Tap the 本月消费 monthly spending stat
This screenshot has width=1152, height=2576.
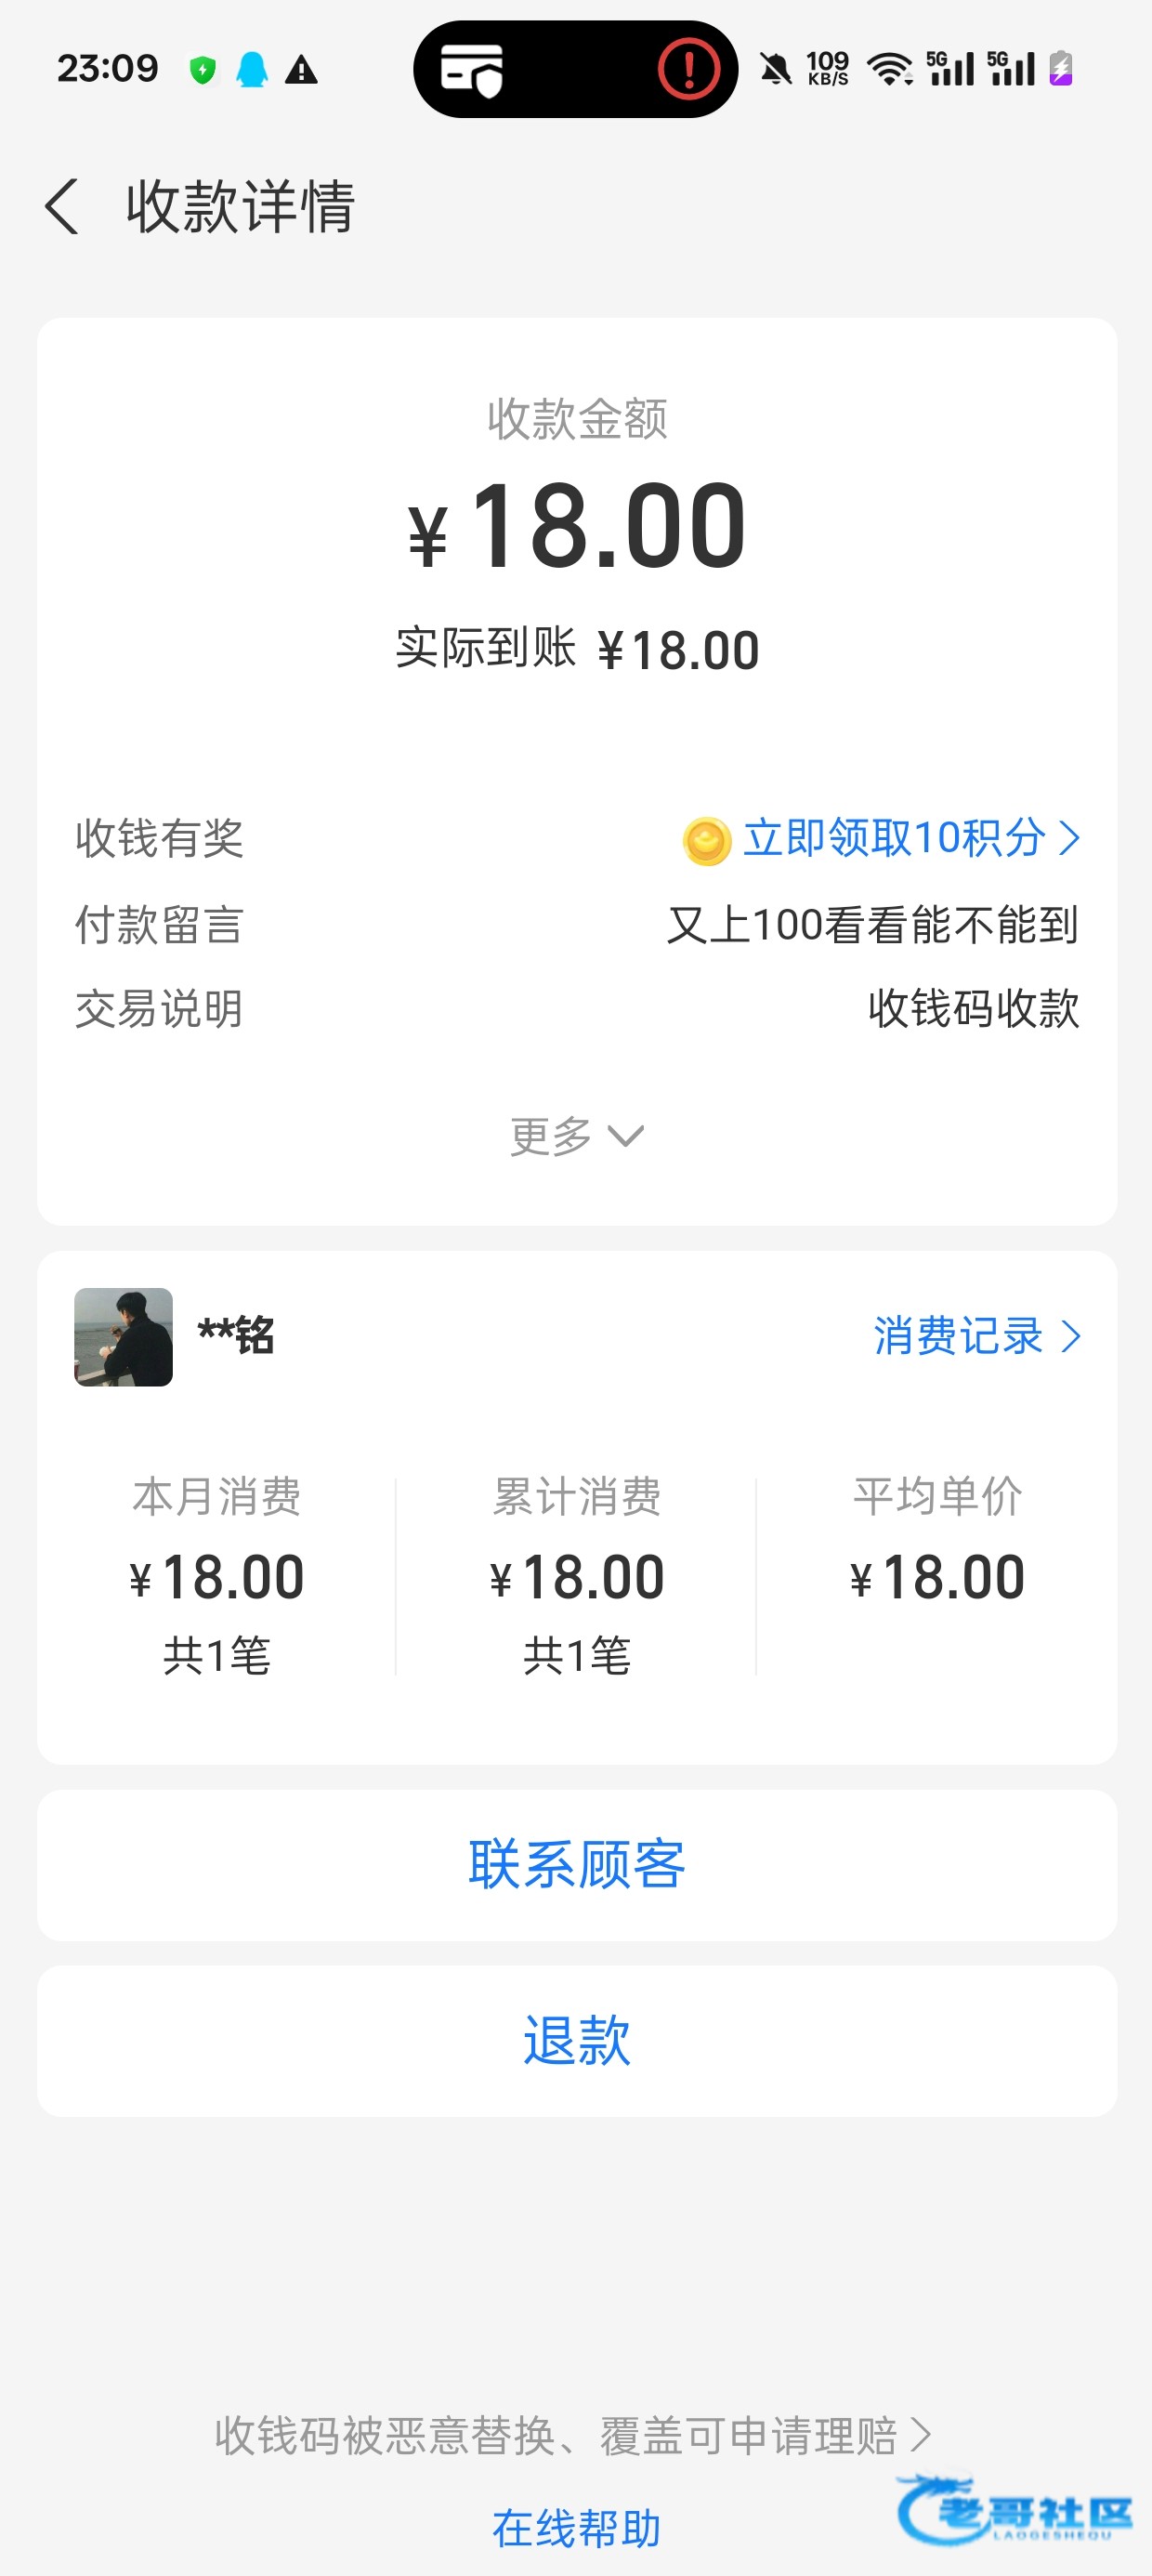coord(217,1575)
